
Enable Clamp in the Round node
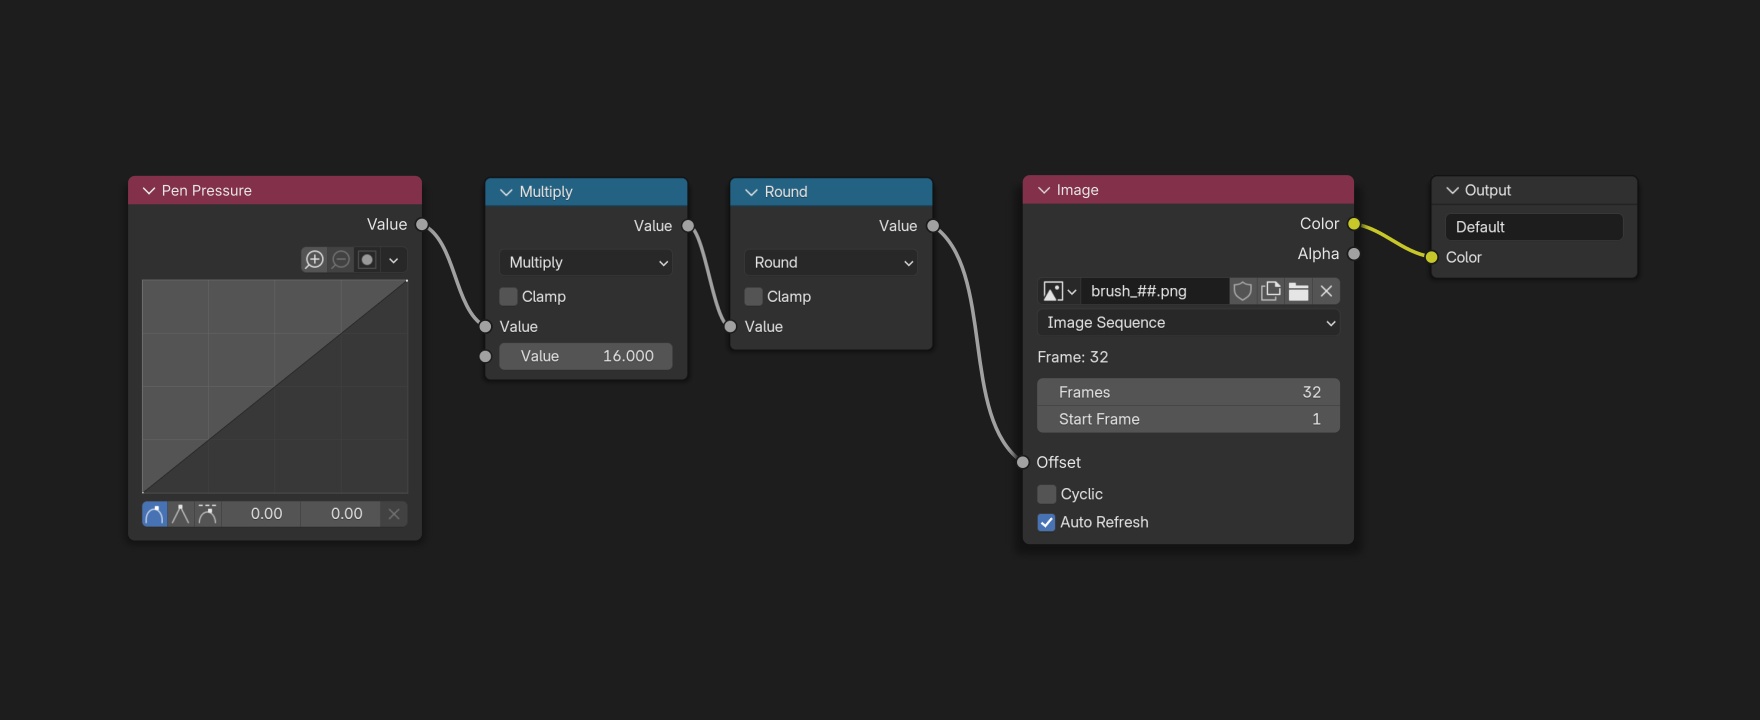click(753, 297)
